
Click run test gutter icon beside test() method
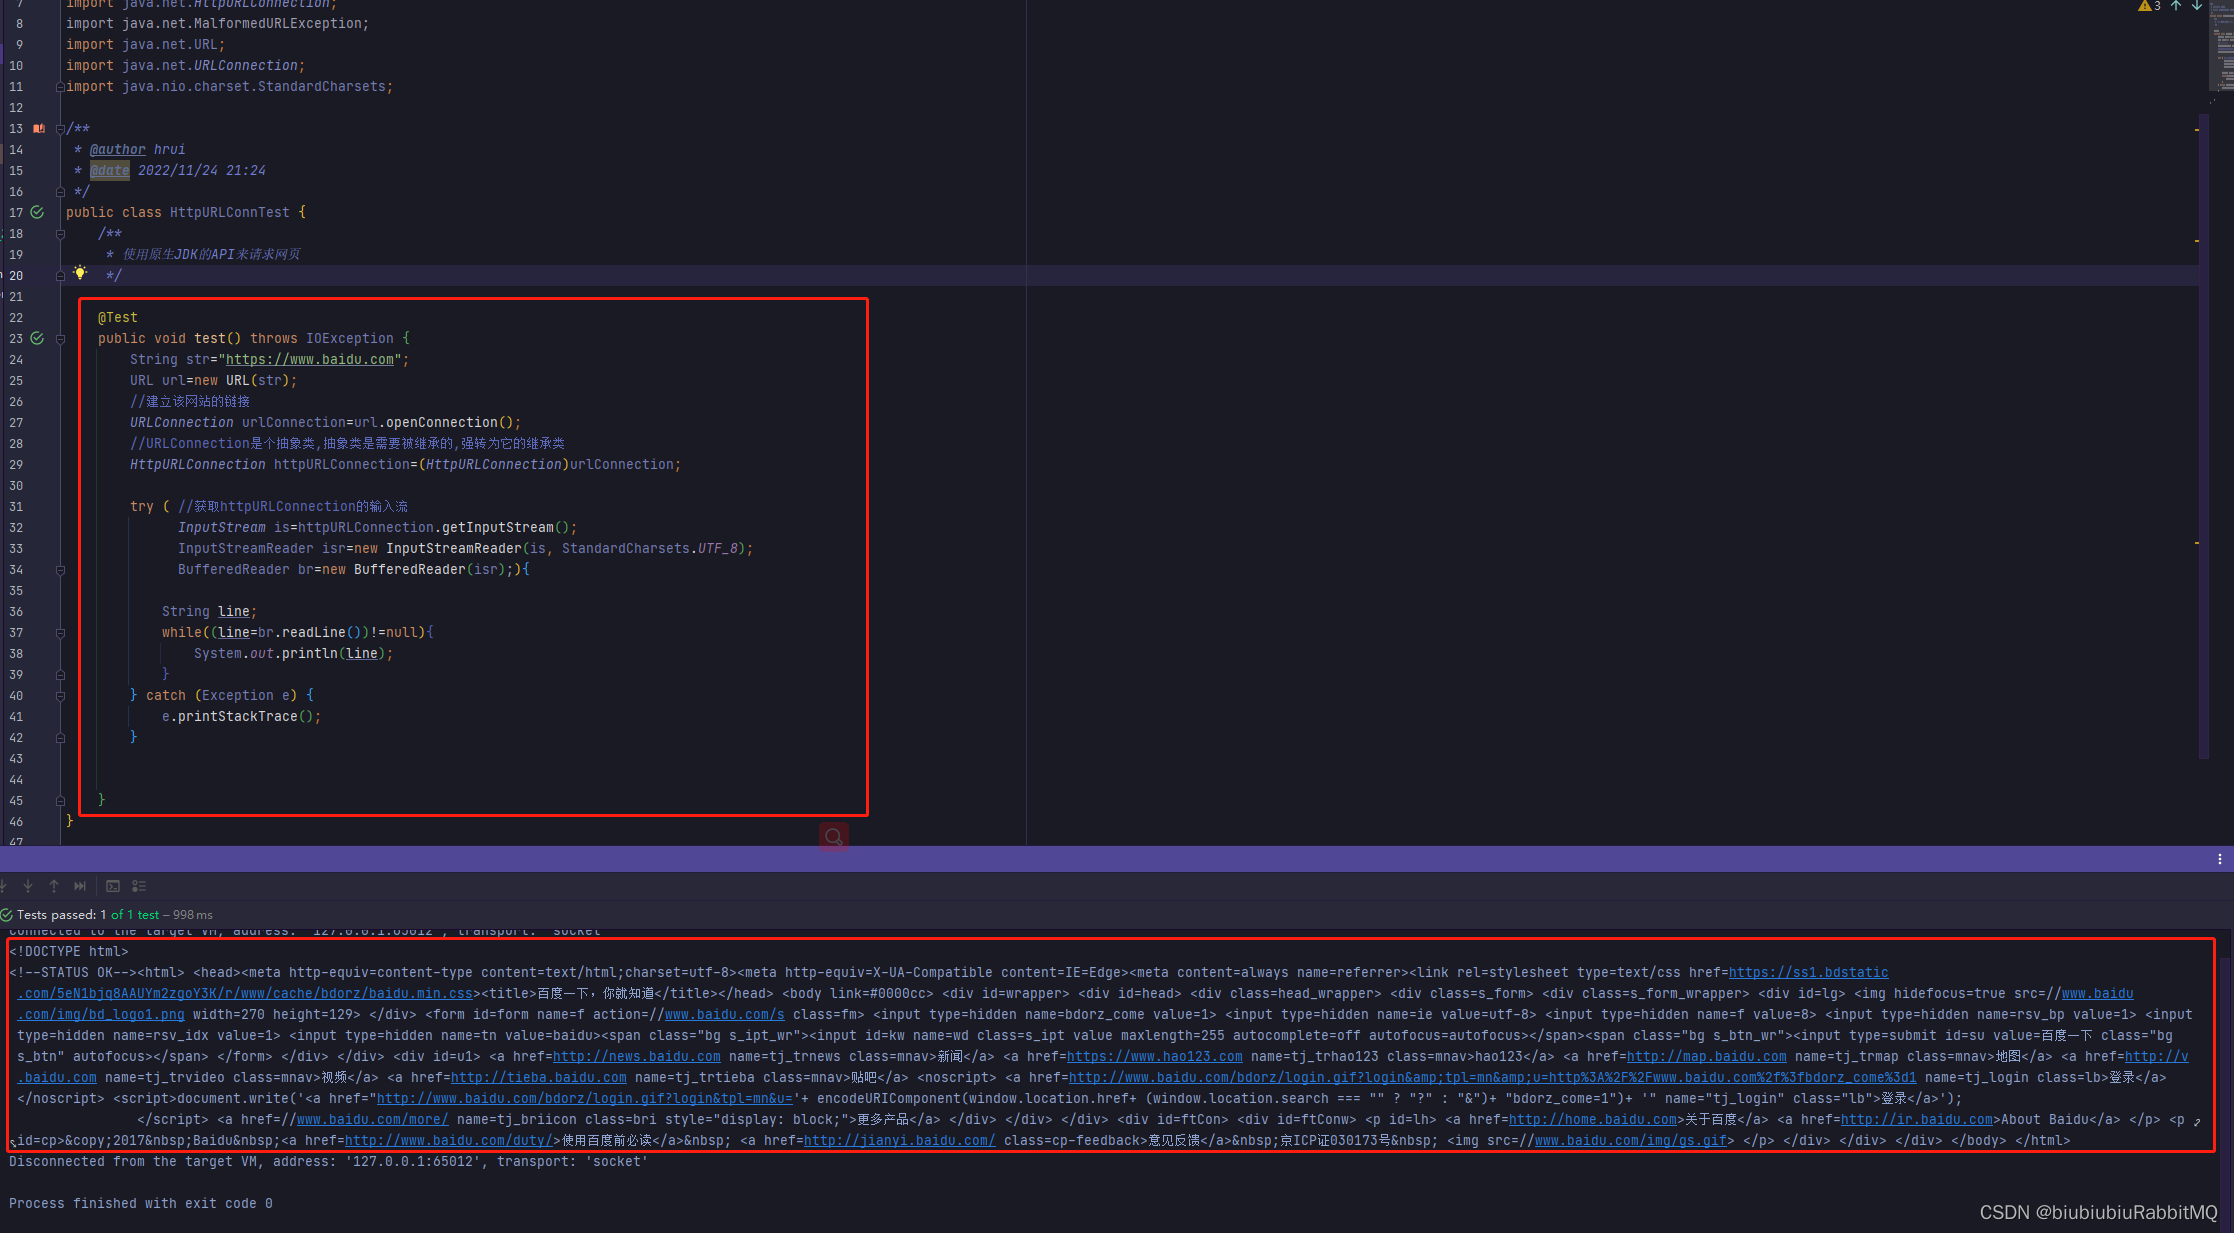click(x=37, y=338)
